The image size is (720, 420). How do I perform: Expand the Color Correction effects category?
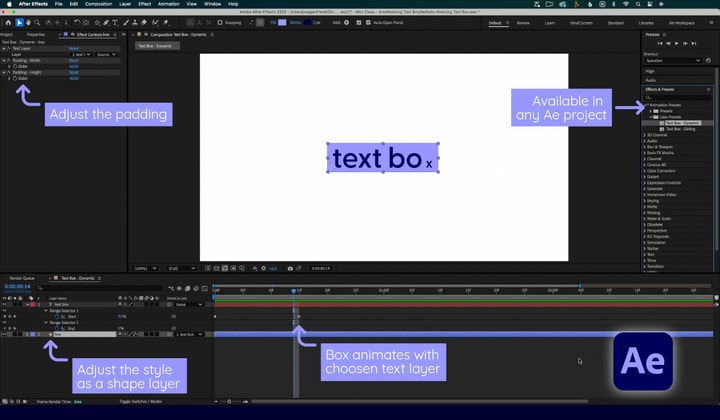coord(645,171)
